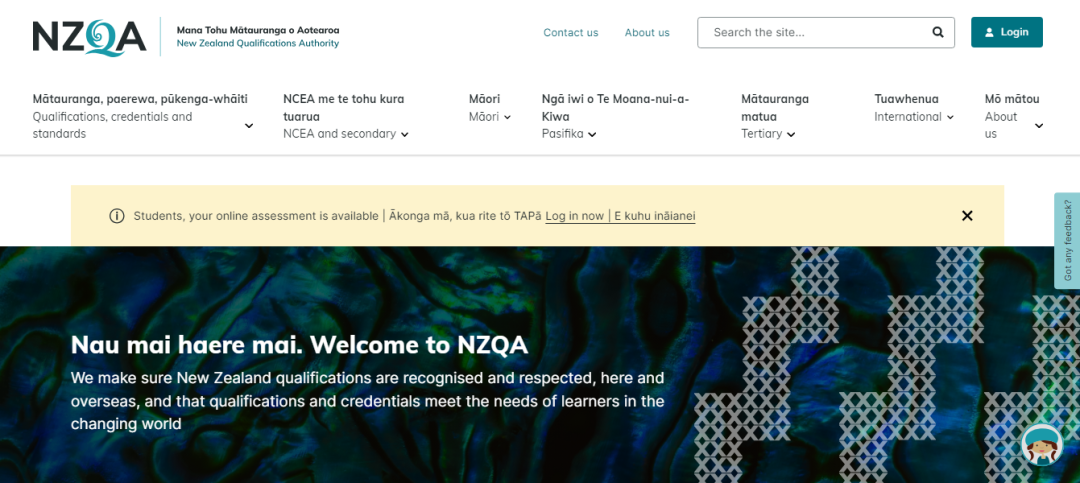1080x483 pixels.
Task: Open the chat assistant avatar
Action: 1041,445
